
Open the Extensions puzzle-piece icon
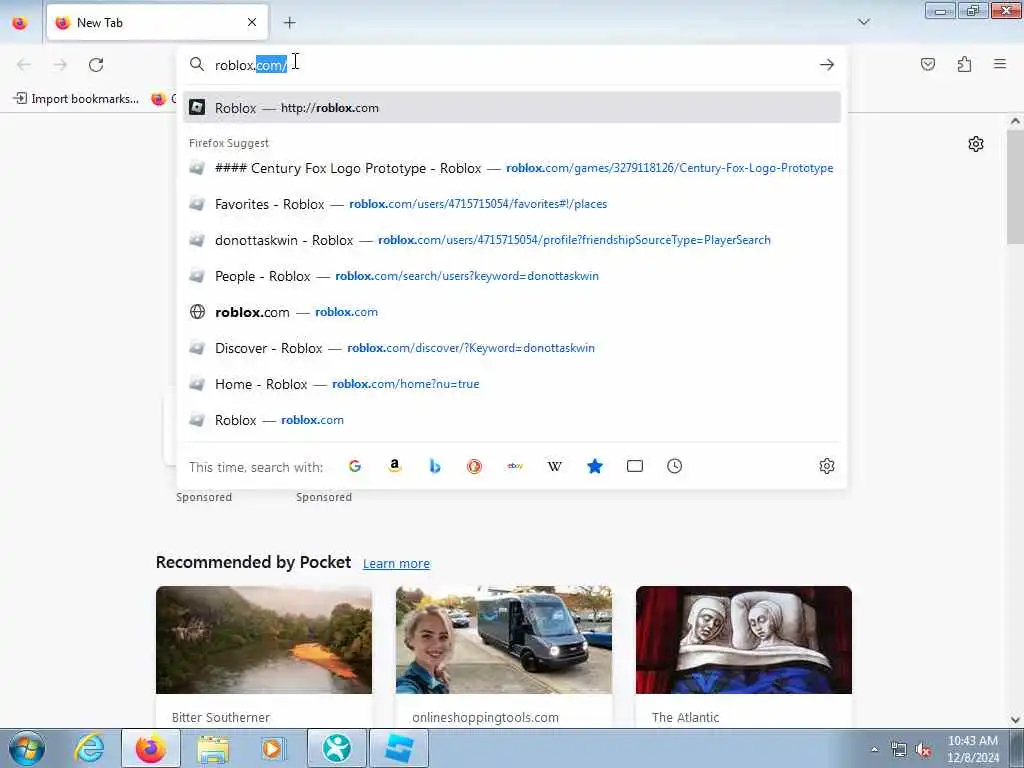[964, 64]
